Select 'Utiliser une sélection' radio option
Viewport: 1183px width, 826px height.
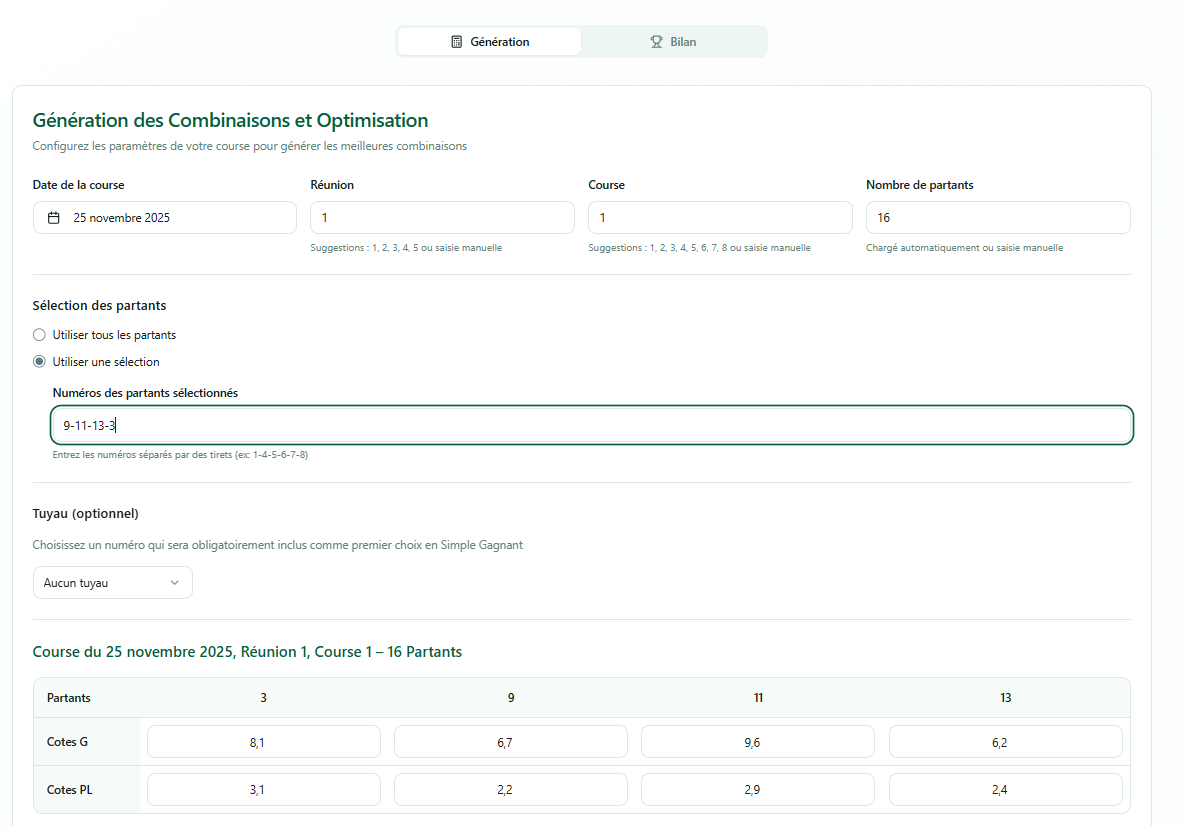(40, 362)
